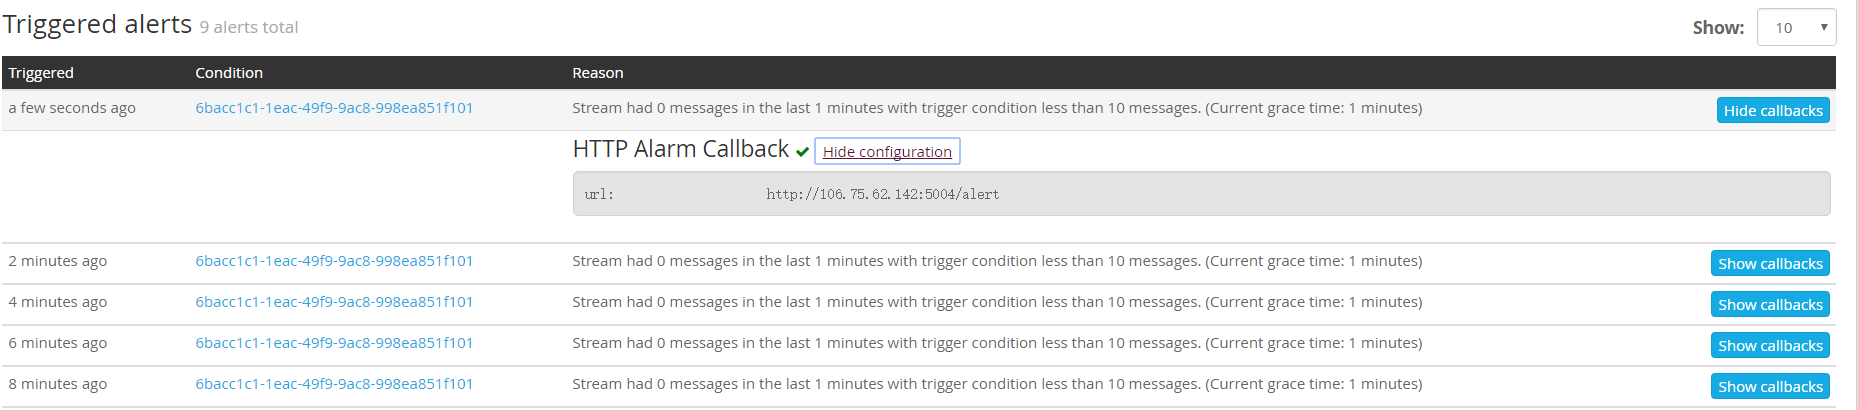Open condition link for 8 minutes ago alert
The width and height of the screenshot is (1858, 410).
pos(334,384)
